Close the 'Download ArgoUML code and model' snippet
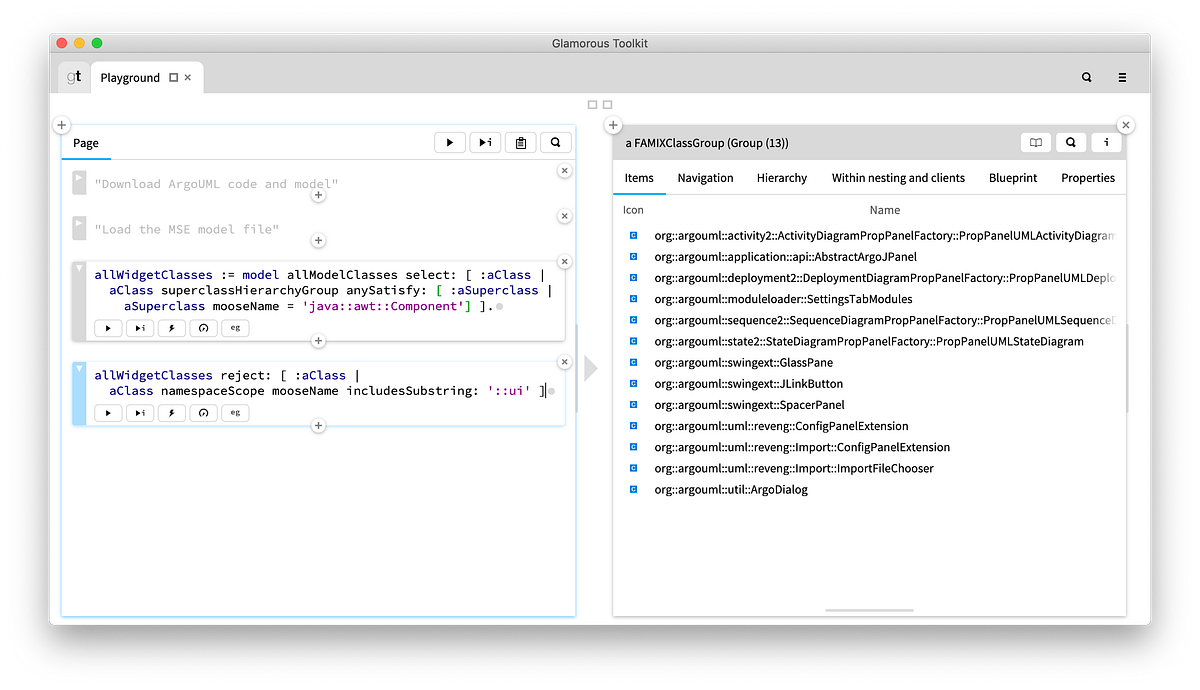This screenshot has height=690, width=1200. tap(564, 171)
